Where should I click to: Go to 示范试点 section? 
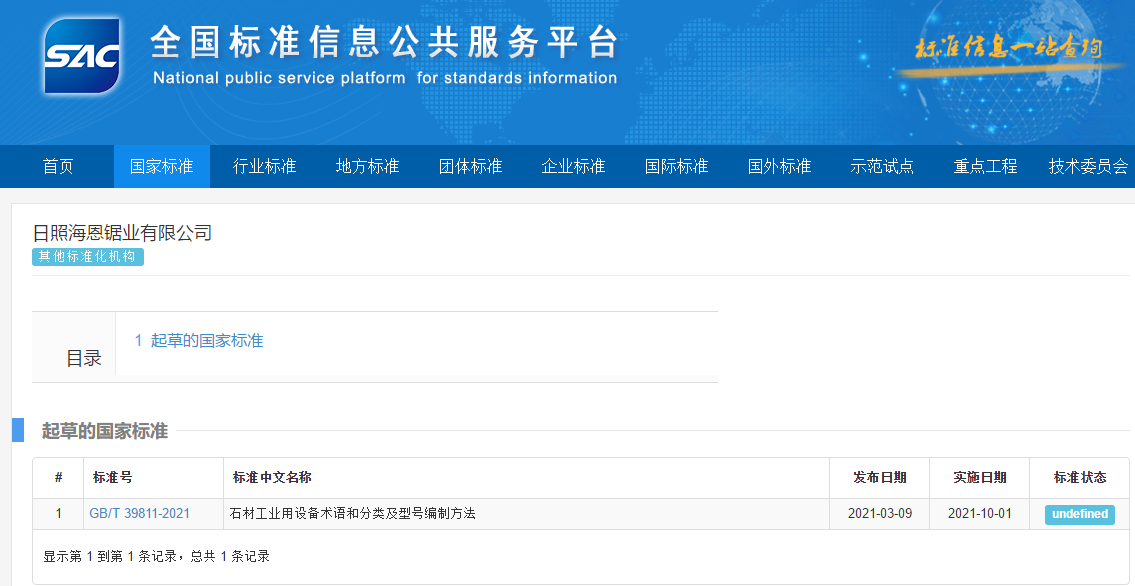click(x=882, y=166)
